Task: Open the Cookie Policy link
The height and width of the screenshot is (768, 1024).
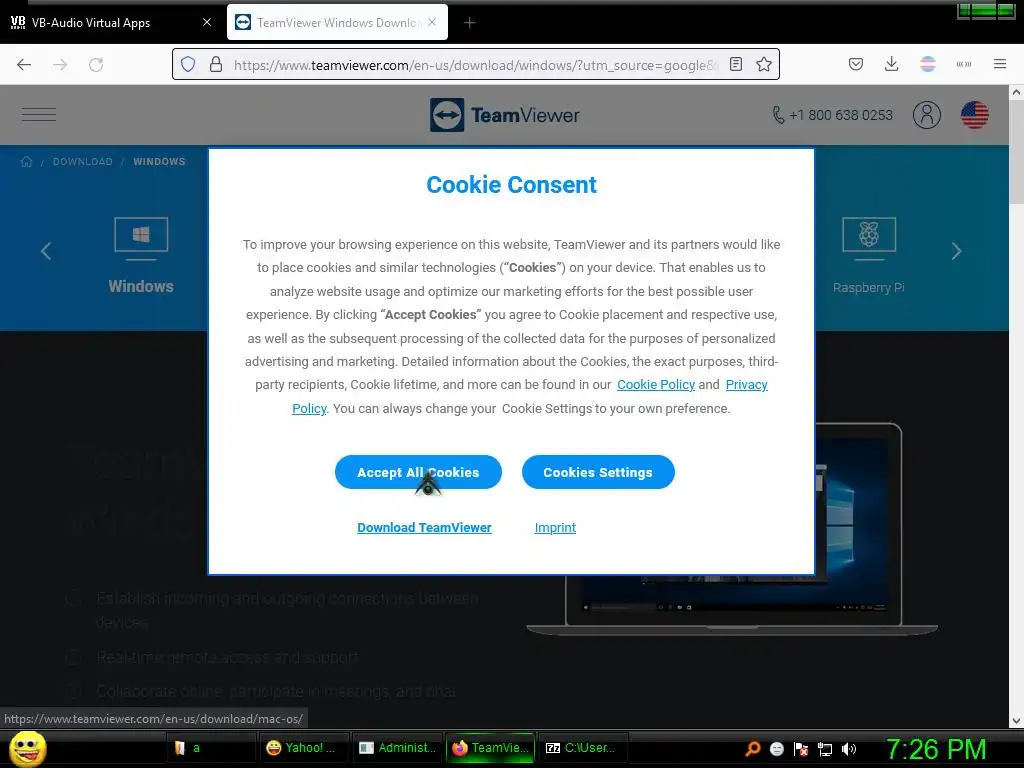Action: click(656, 385)
